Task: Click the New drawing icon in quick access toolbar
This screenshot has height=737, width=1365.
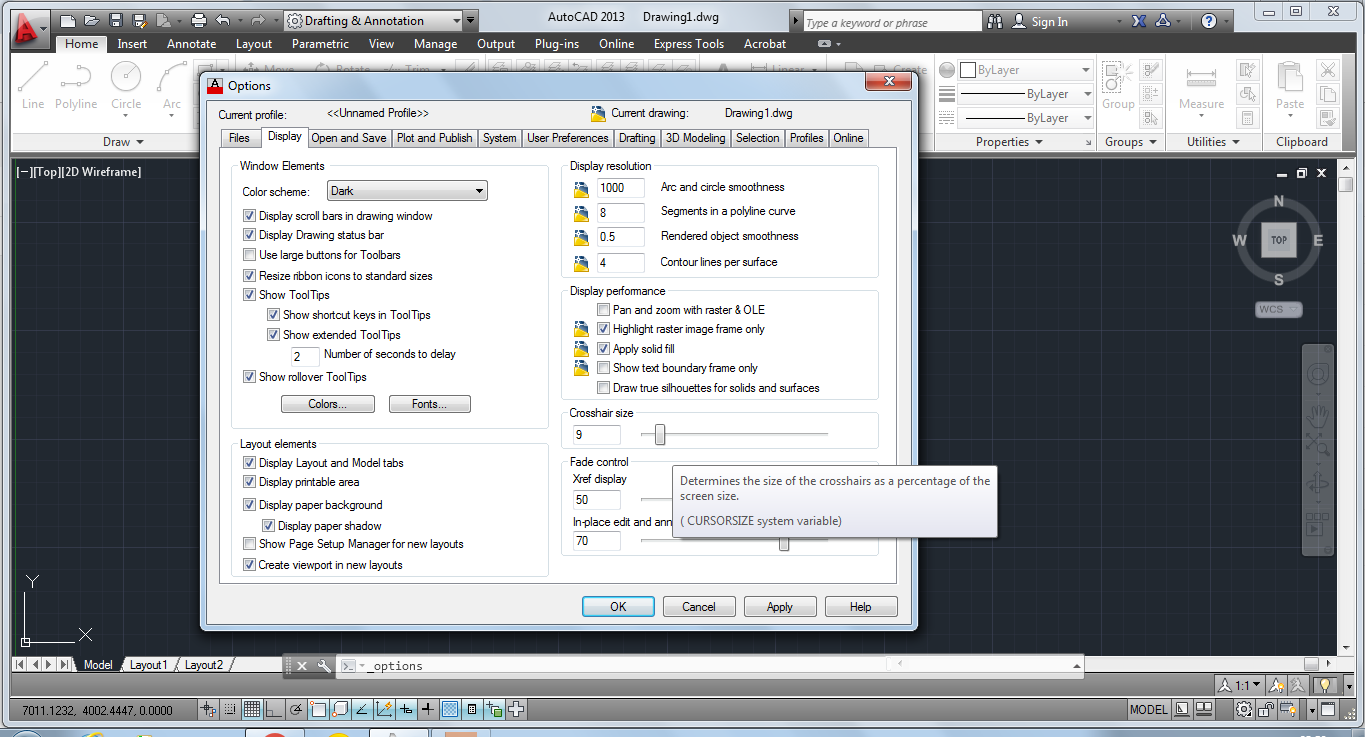Action: coord(67,21)
